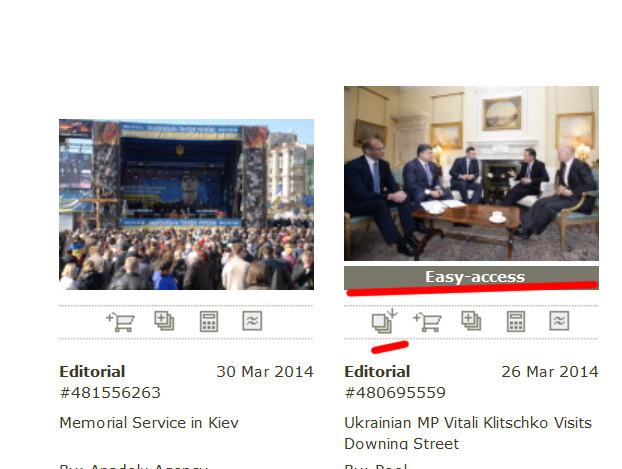The height and width of the screenshot is (469, 622).
Task: Find similar images to Klitschko photo
Action: [x=559, y=321]
